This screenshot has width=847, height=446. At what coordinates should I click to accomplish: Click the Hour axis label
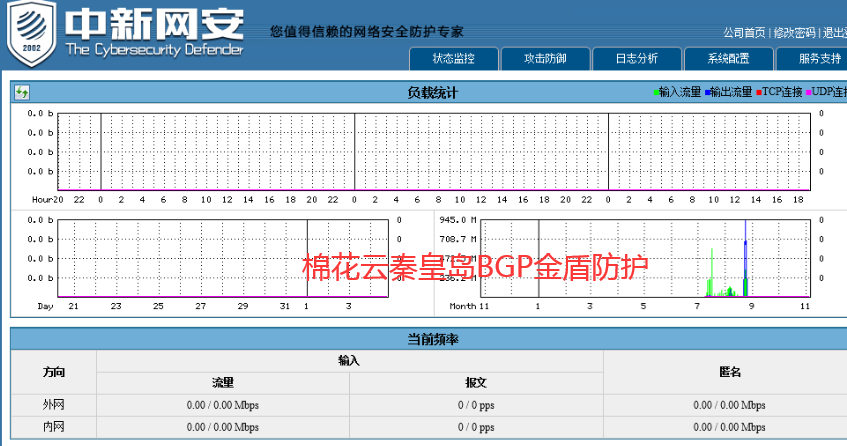coord(43,200)
